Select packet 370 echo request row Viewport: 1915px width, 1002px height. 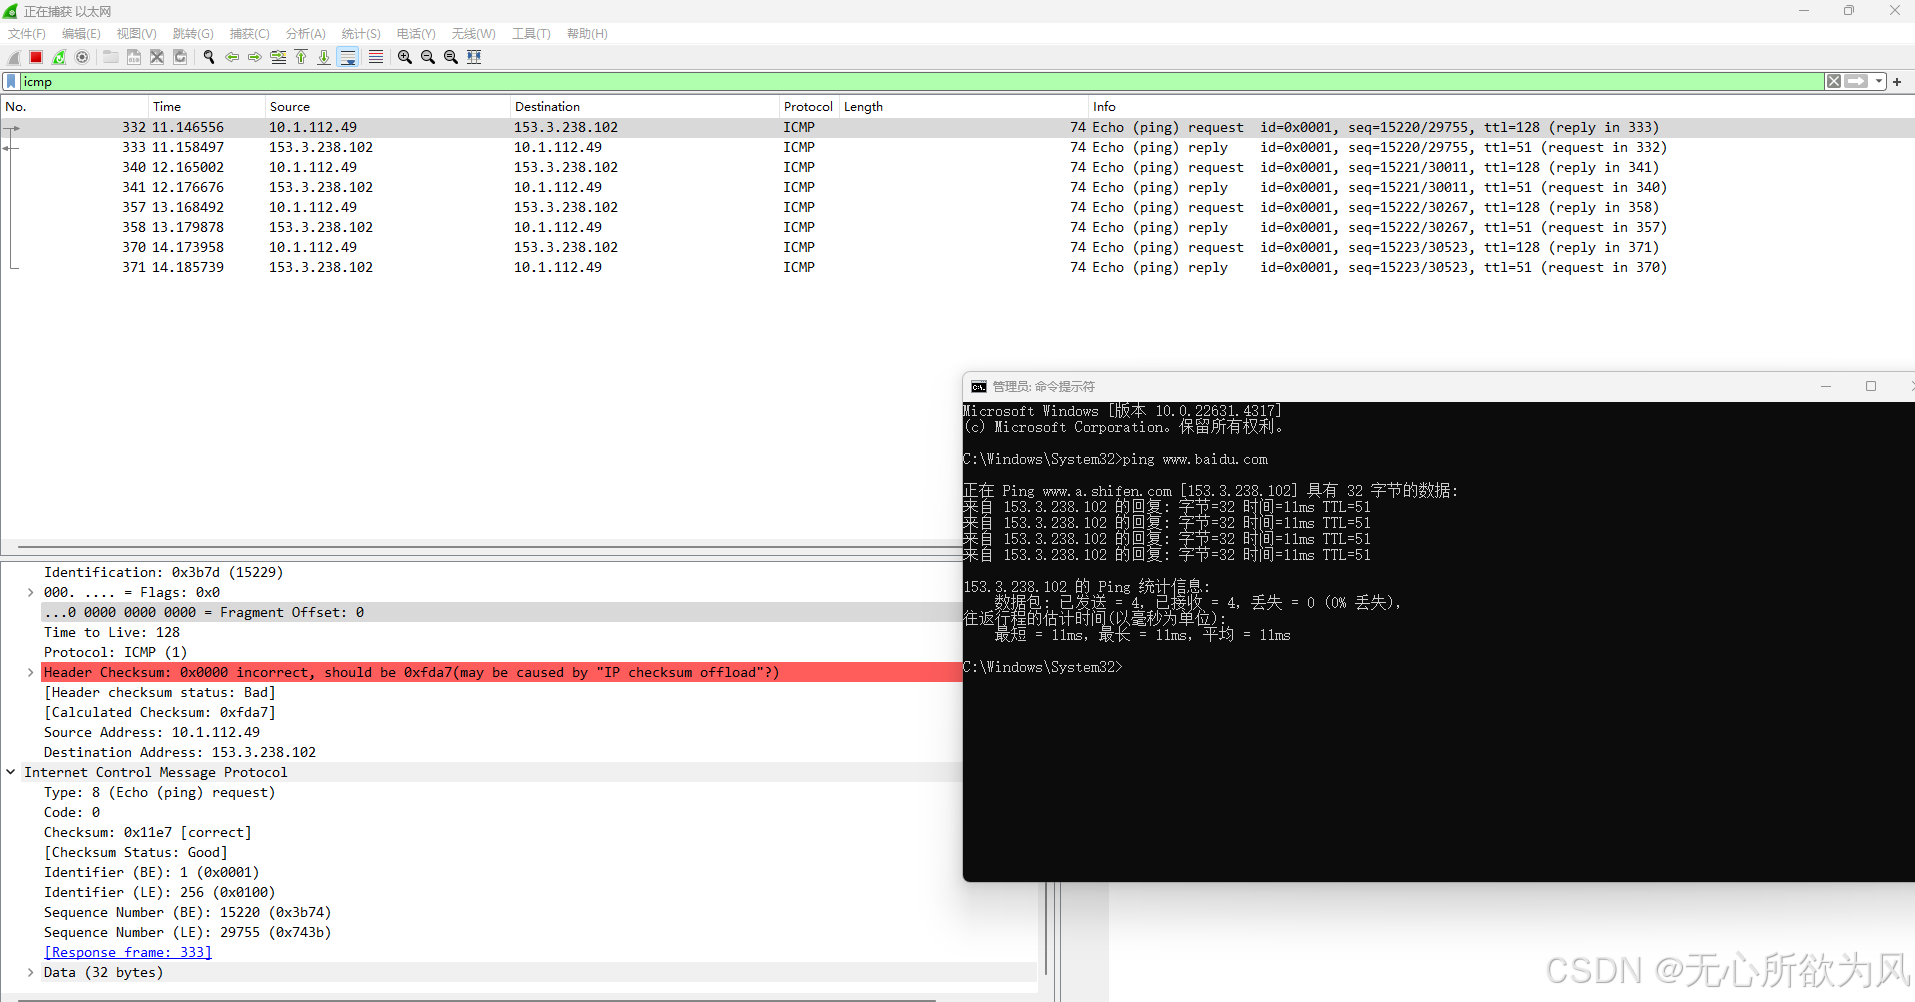(957, 247)
